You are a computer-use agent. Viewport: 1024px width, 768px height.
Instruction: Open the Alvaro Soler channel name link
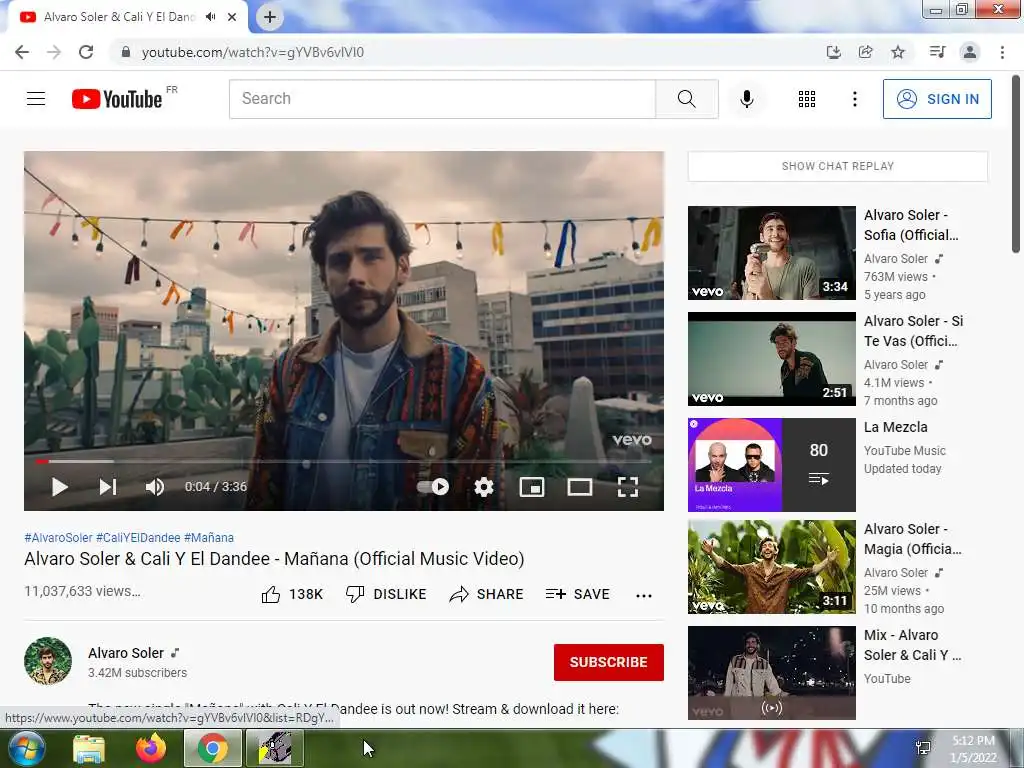click(x=126, y=653)
